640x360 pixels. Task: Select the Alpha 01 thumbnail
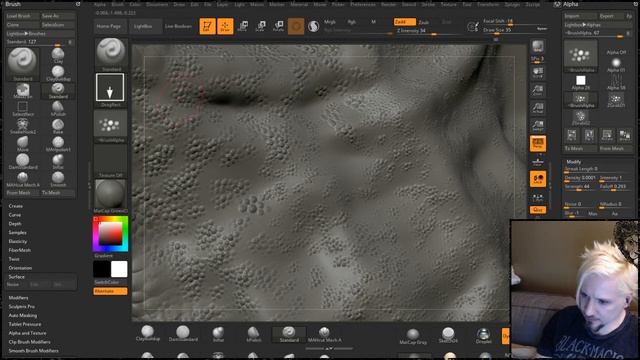pyautogui.click(x=616, y=65)
